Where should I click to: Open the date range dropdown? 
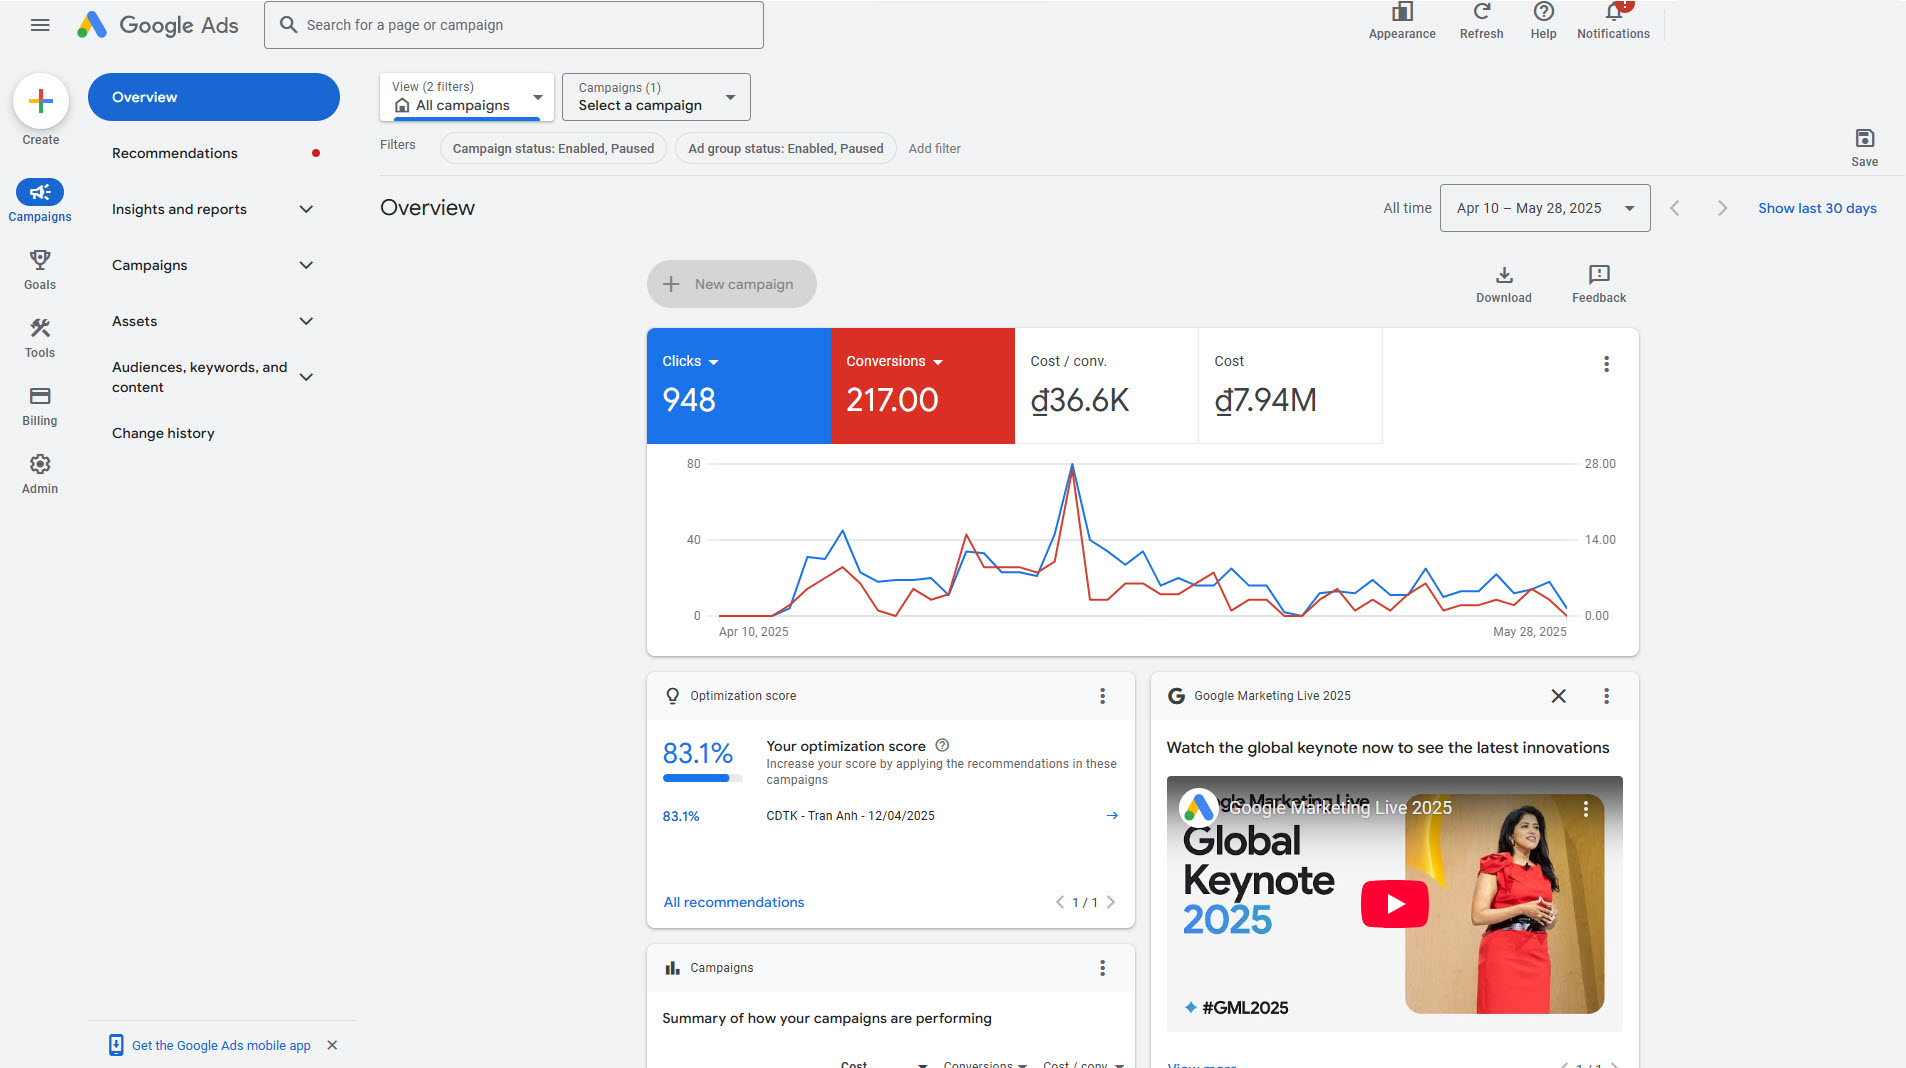[x=1544, y=208]
